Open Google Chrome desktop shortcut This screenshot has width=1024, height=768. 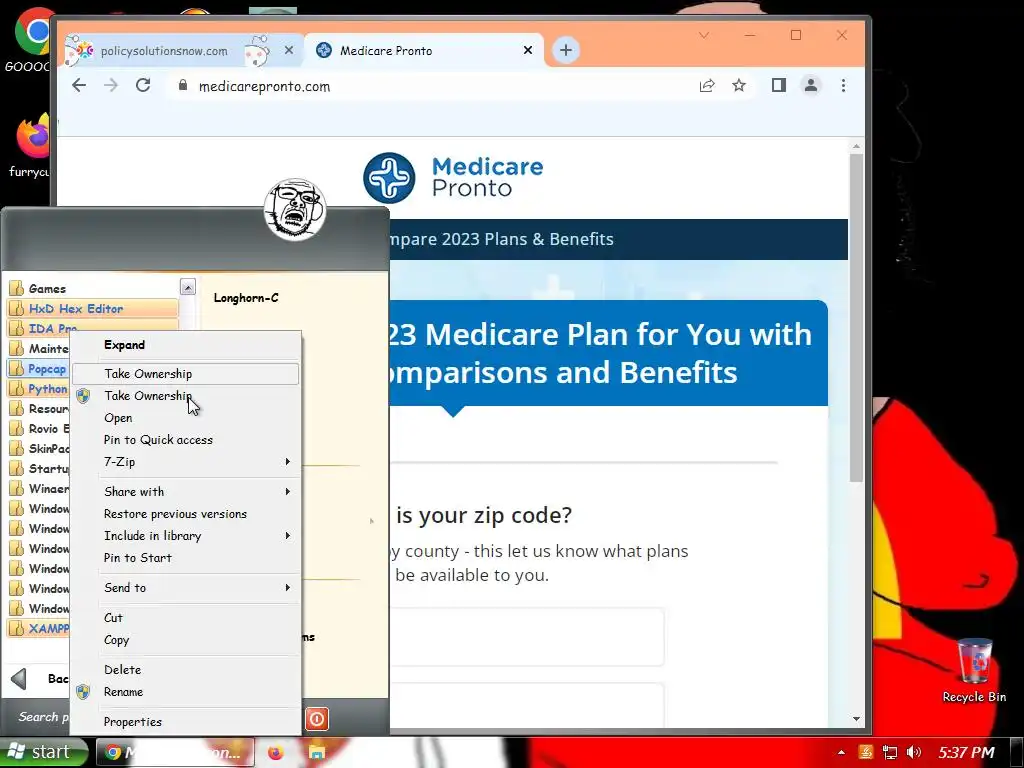(31, 39)
